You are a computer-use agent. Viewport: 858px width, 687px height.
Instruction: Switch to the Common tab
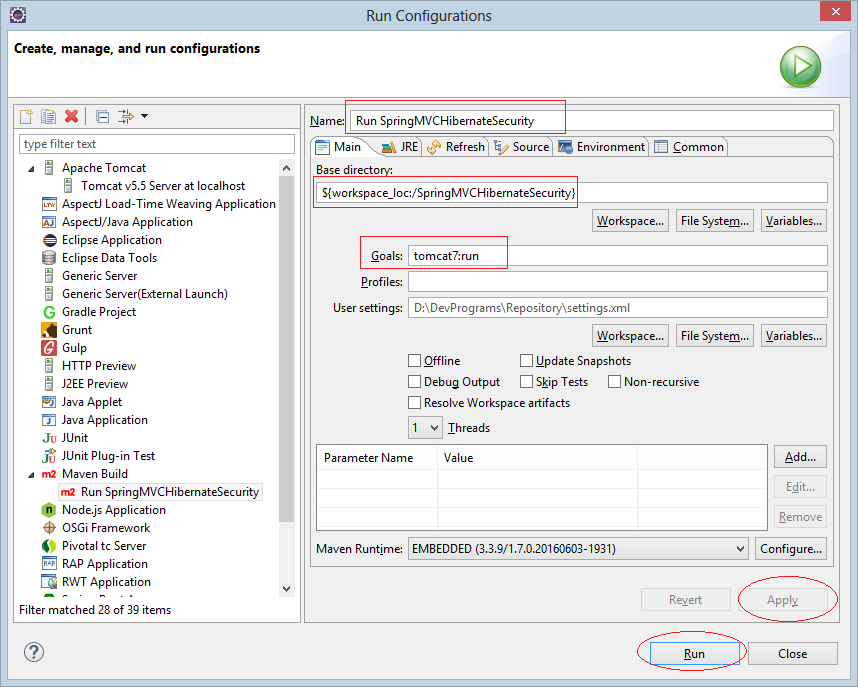689,147
